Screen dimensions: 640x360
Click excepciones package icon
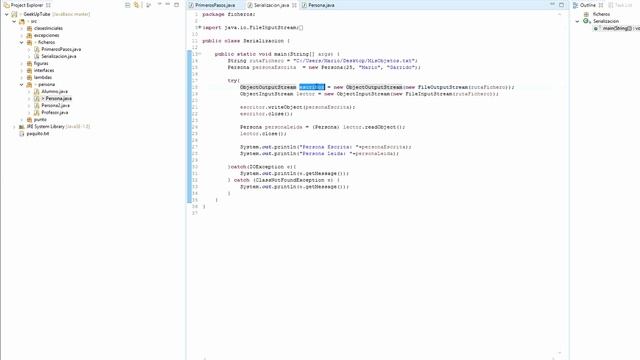coord(29,36)
